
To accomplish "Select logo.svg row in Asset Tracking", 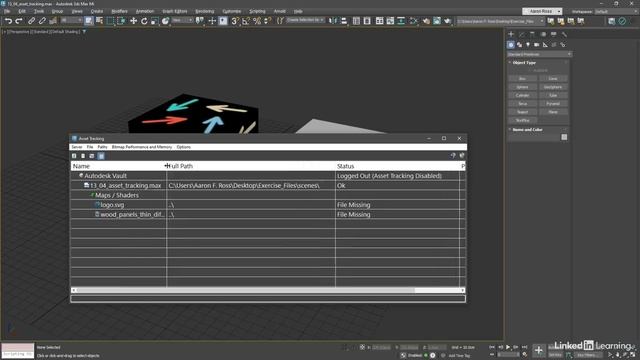I will coord(268,205).
